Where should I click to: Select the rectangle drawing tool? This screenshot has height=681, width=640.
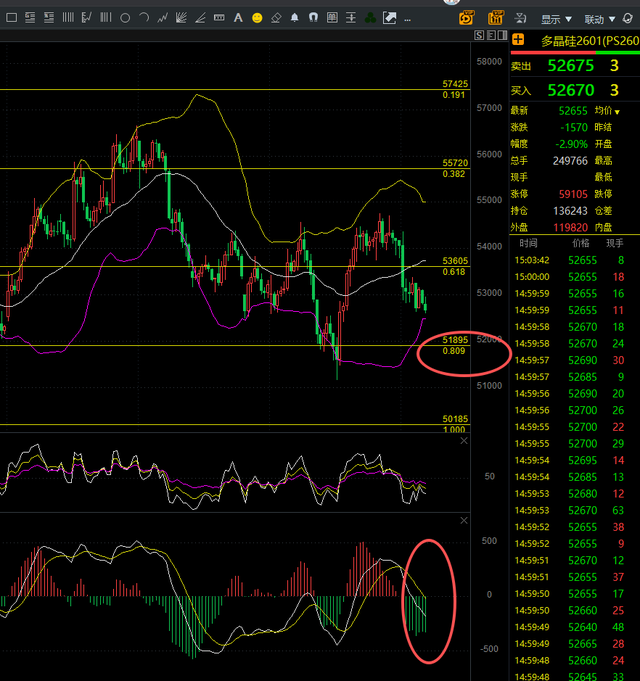coord(11,18)
